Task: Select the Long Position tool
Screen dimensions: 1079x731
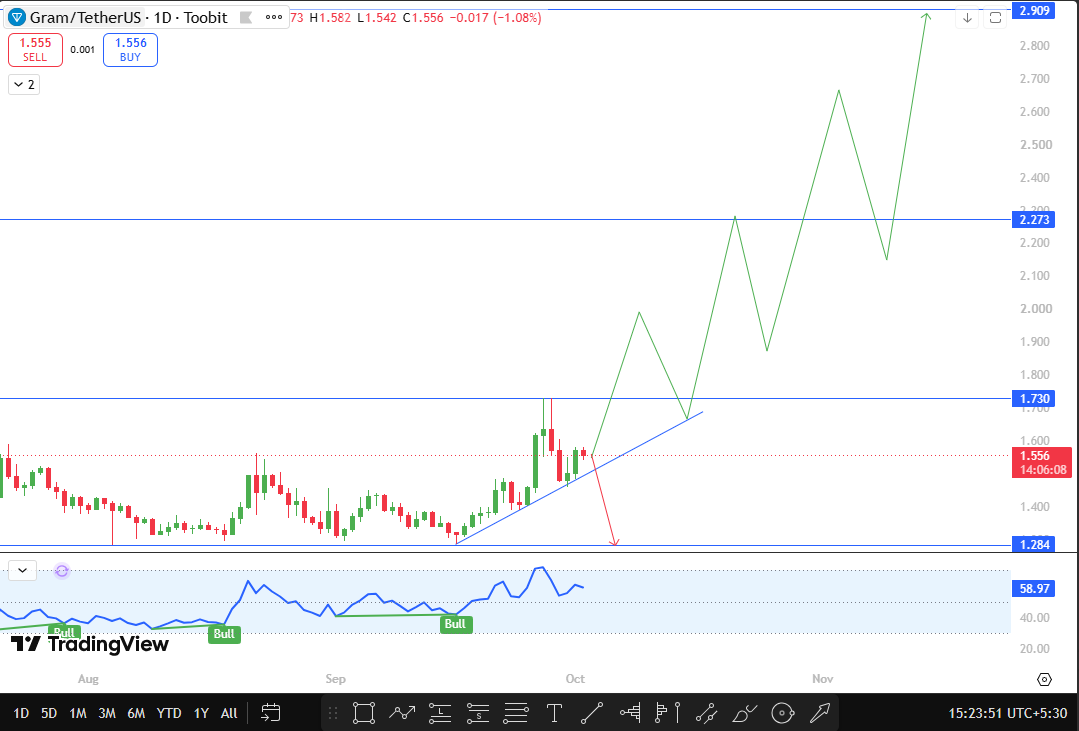Action: (x=440, y=713)
